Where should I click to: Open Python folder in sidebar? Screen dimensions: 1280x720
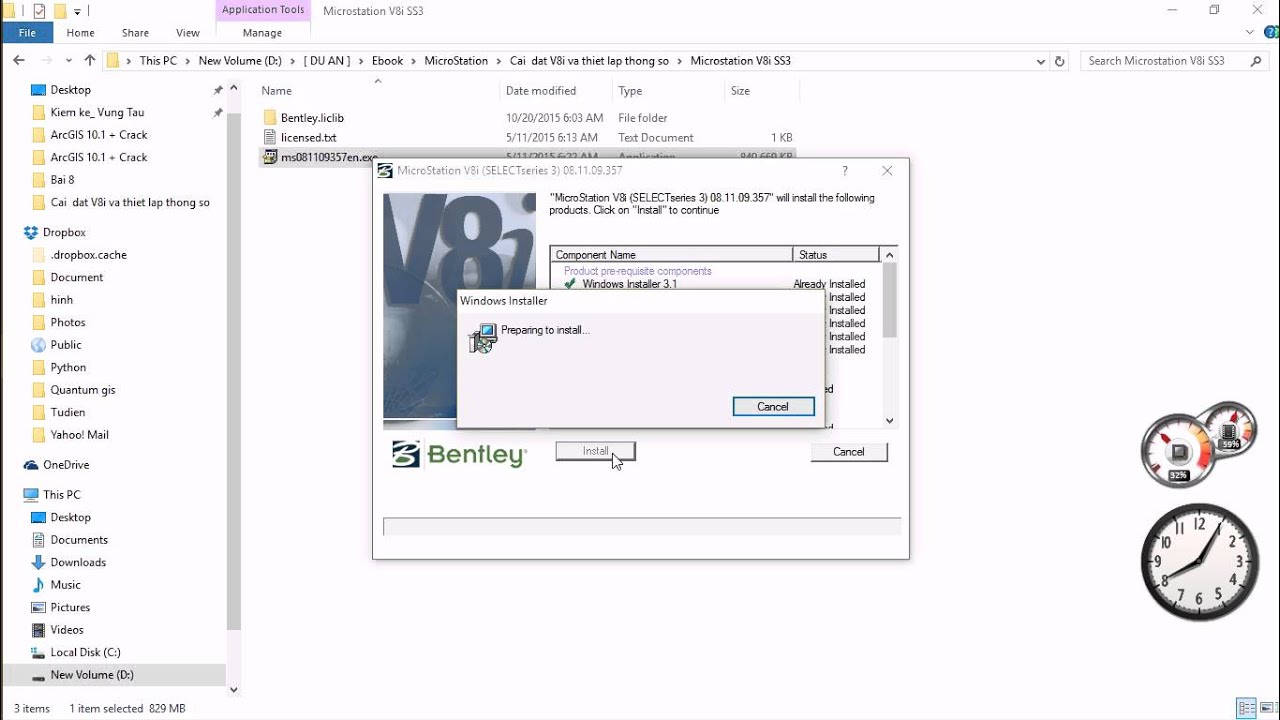68,368
